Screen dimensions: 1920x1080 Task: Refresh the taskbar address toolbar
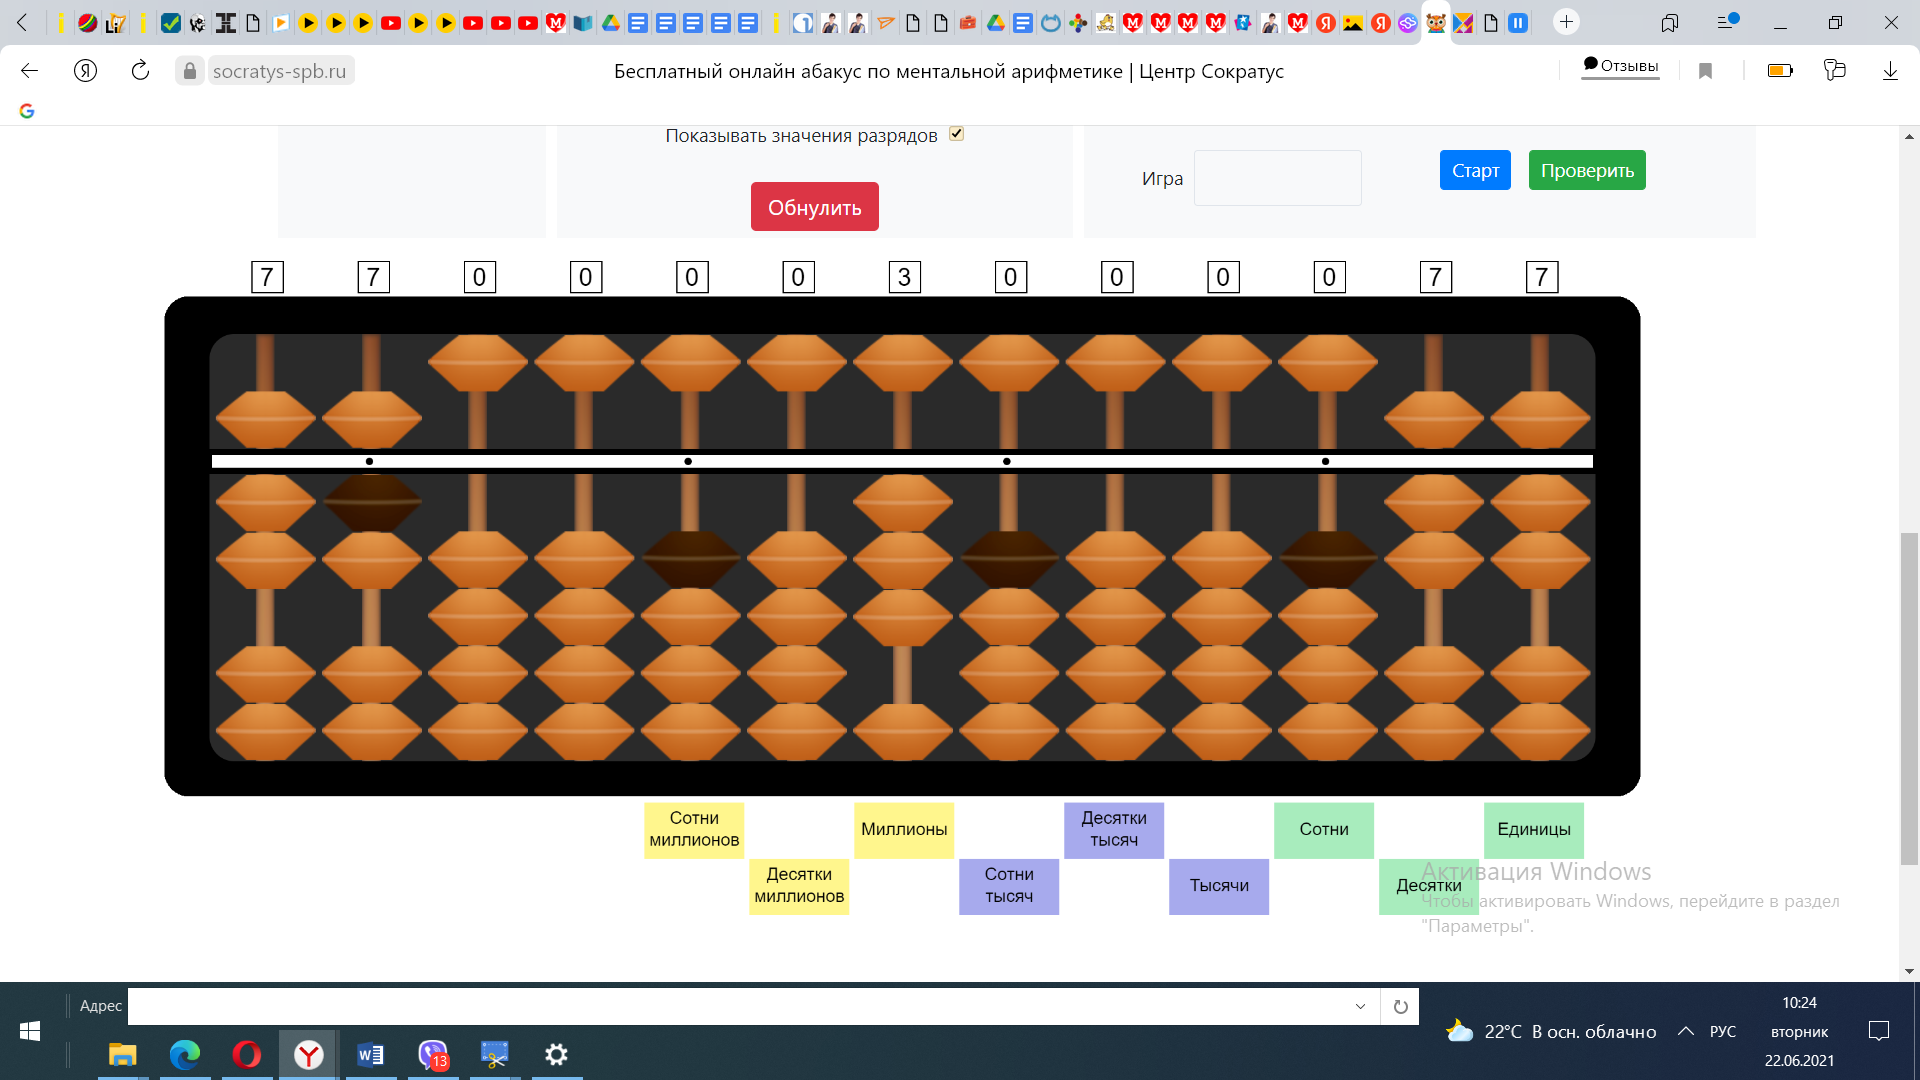1400,1007
